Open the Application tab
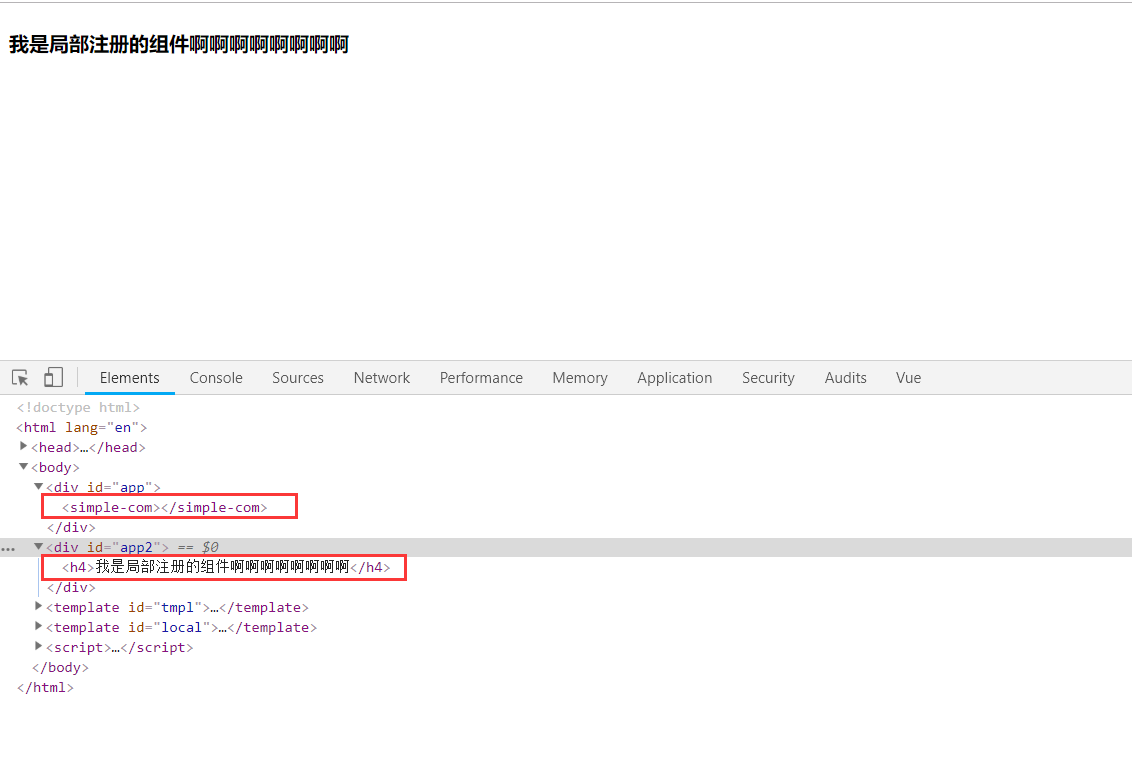This screenshot has height=775, width=1132. [674, 378]
